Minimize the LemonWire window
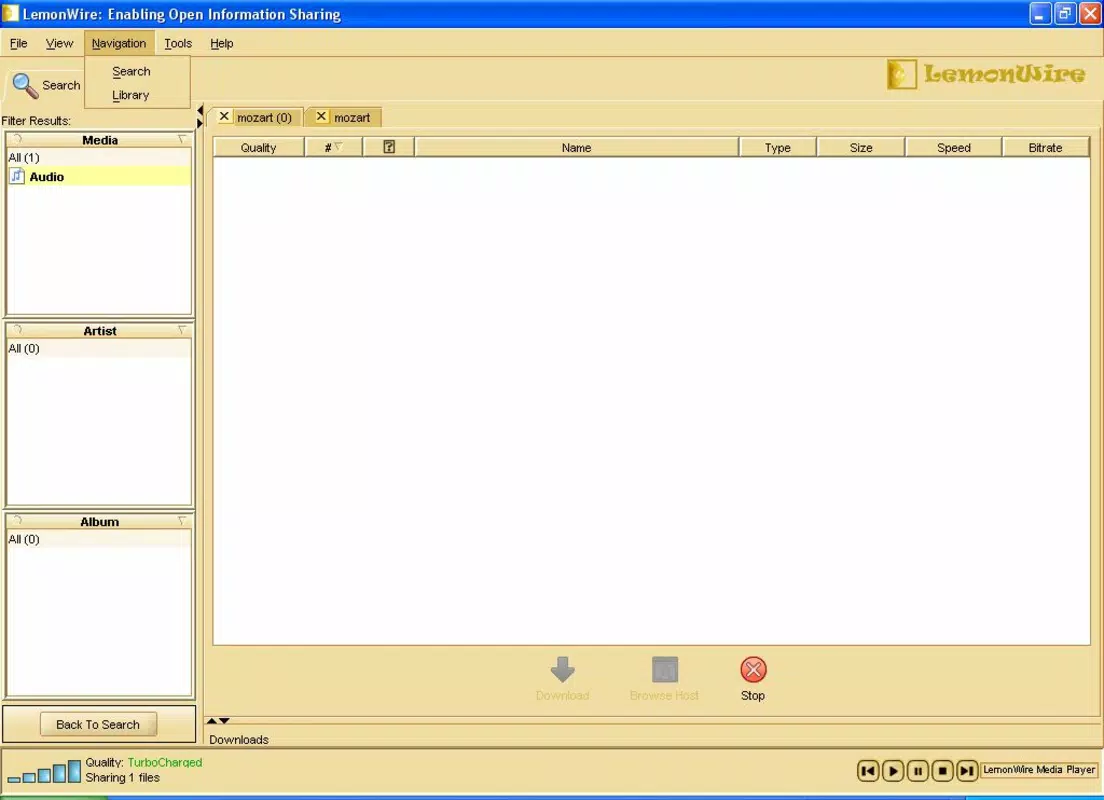This screenshot has height=800, width=1104. [x=1040, y=13]
